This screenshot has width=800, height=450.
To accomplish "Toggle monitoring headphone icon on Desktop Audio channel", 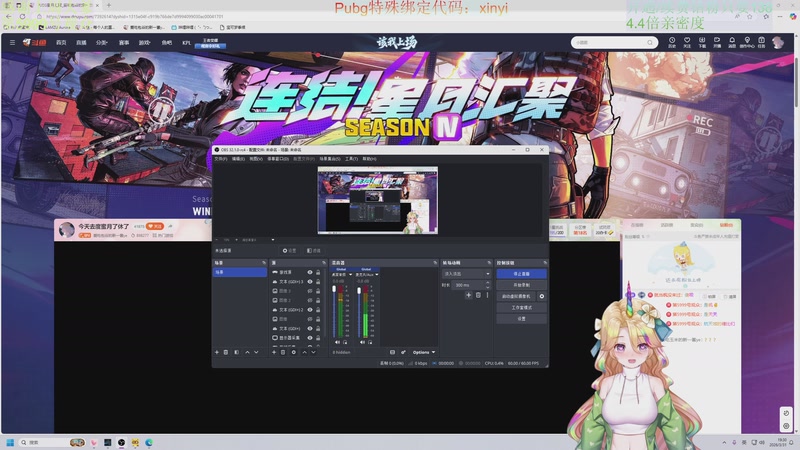I will coord(345,342).
